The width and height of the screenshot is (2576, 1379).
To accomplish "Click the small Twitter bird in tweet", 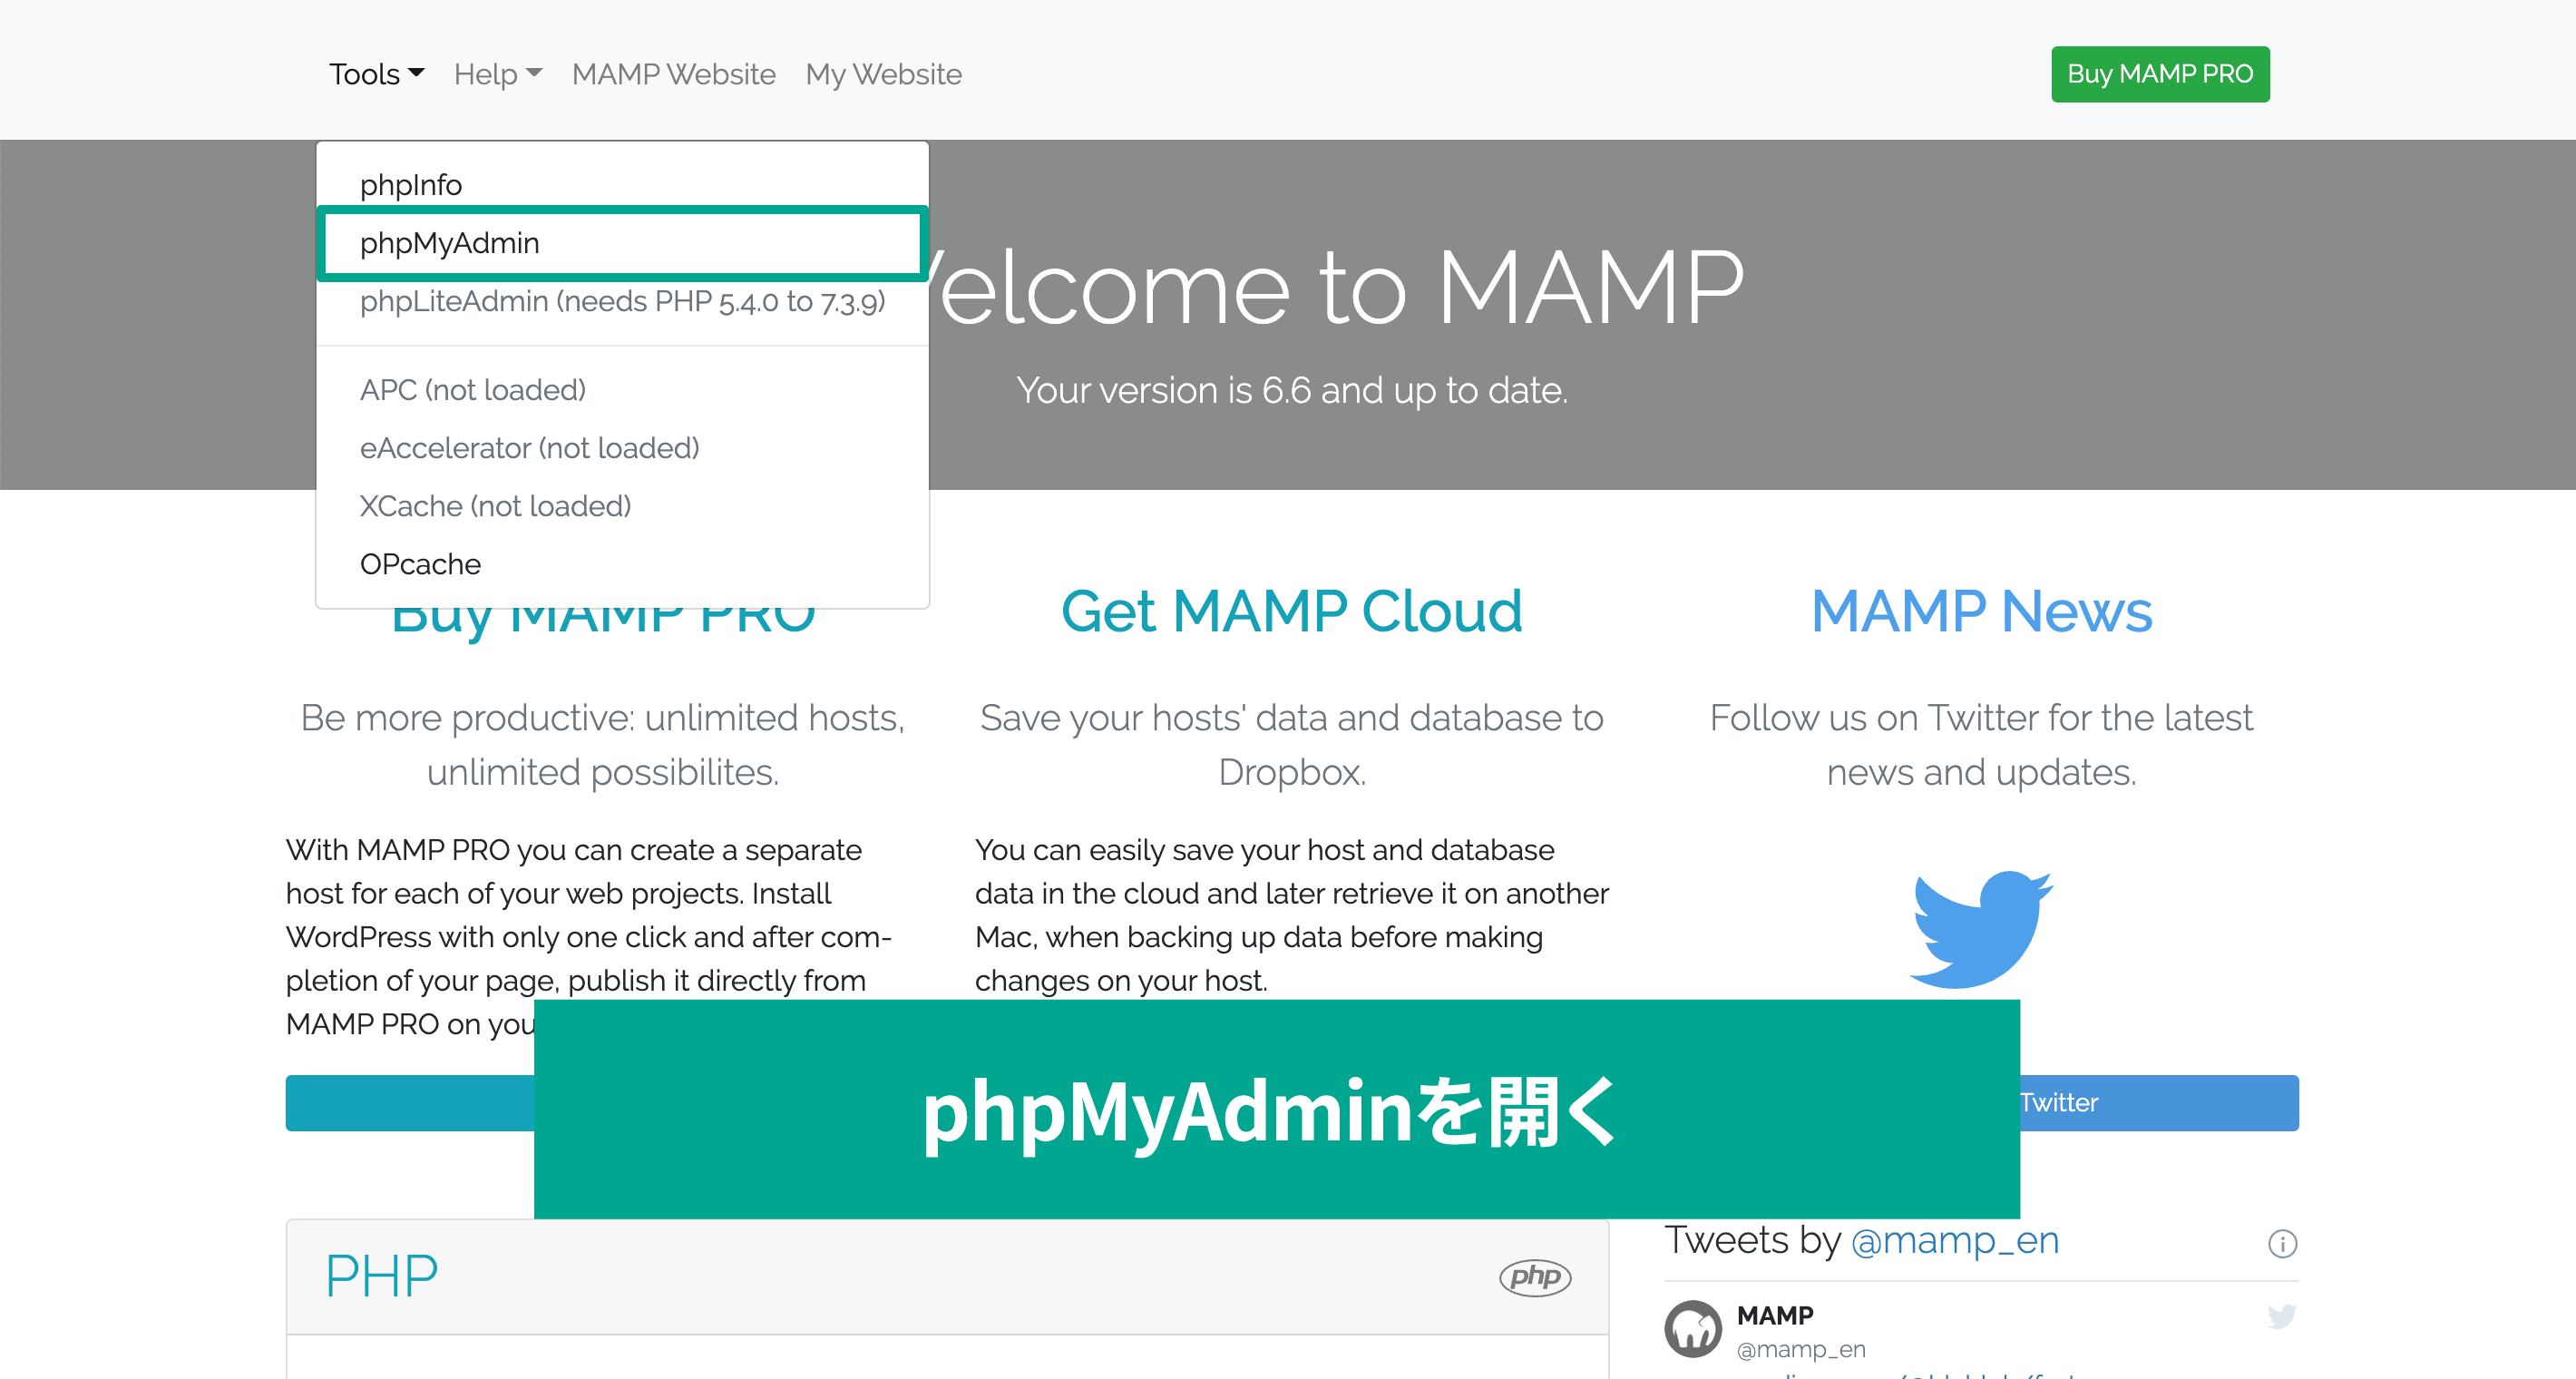I will tap(2282, 1316).
